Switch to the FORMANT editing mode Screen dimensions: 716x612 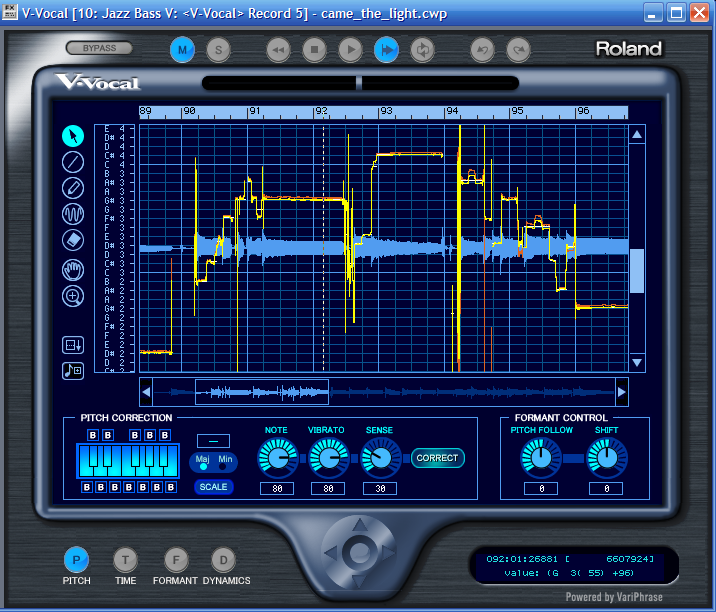coord(176,559)
